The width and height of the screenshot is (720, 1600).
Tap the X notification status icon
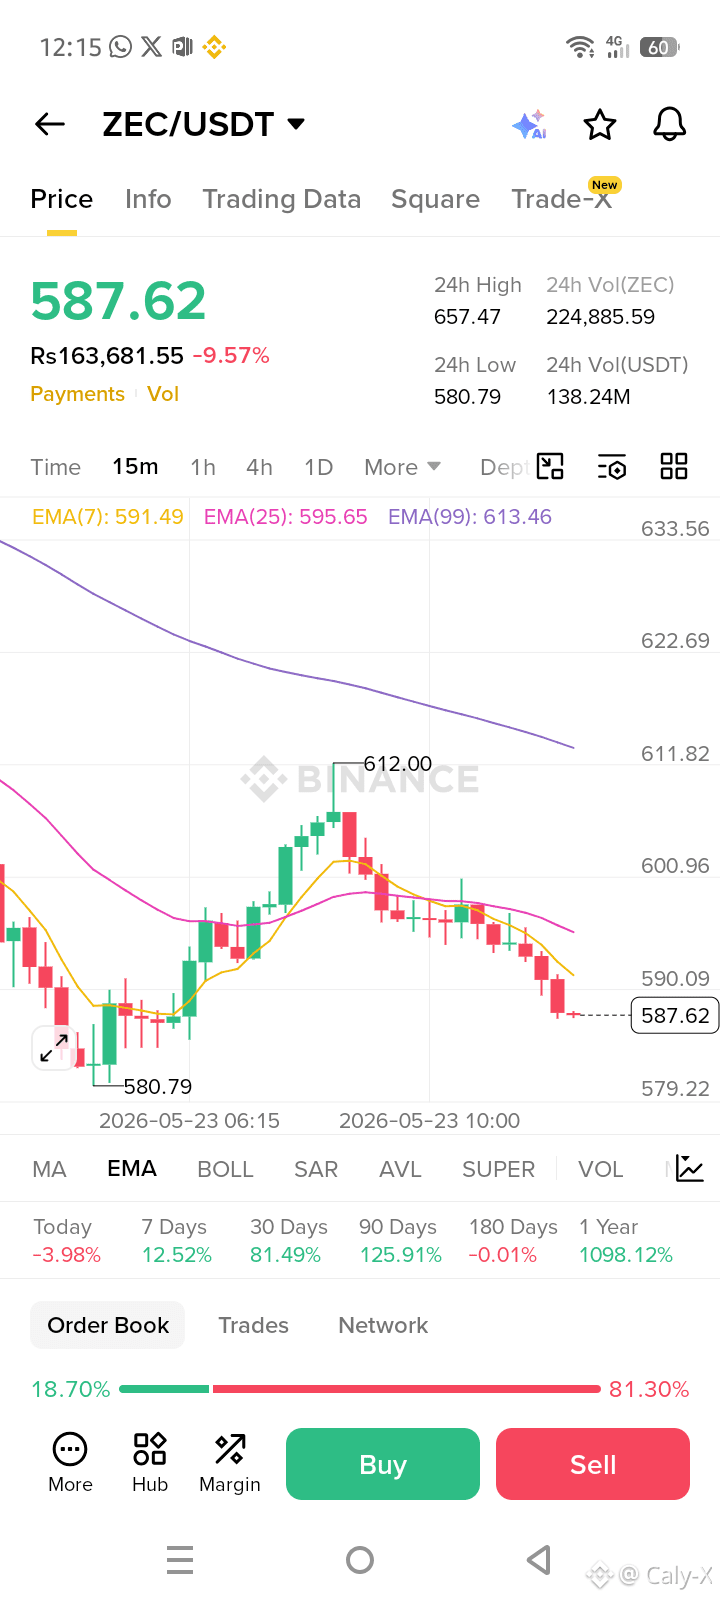[x=151, y=46]
